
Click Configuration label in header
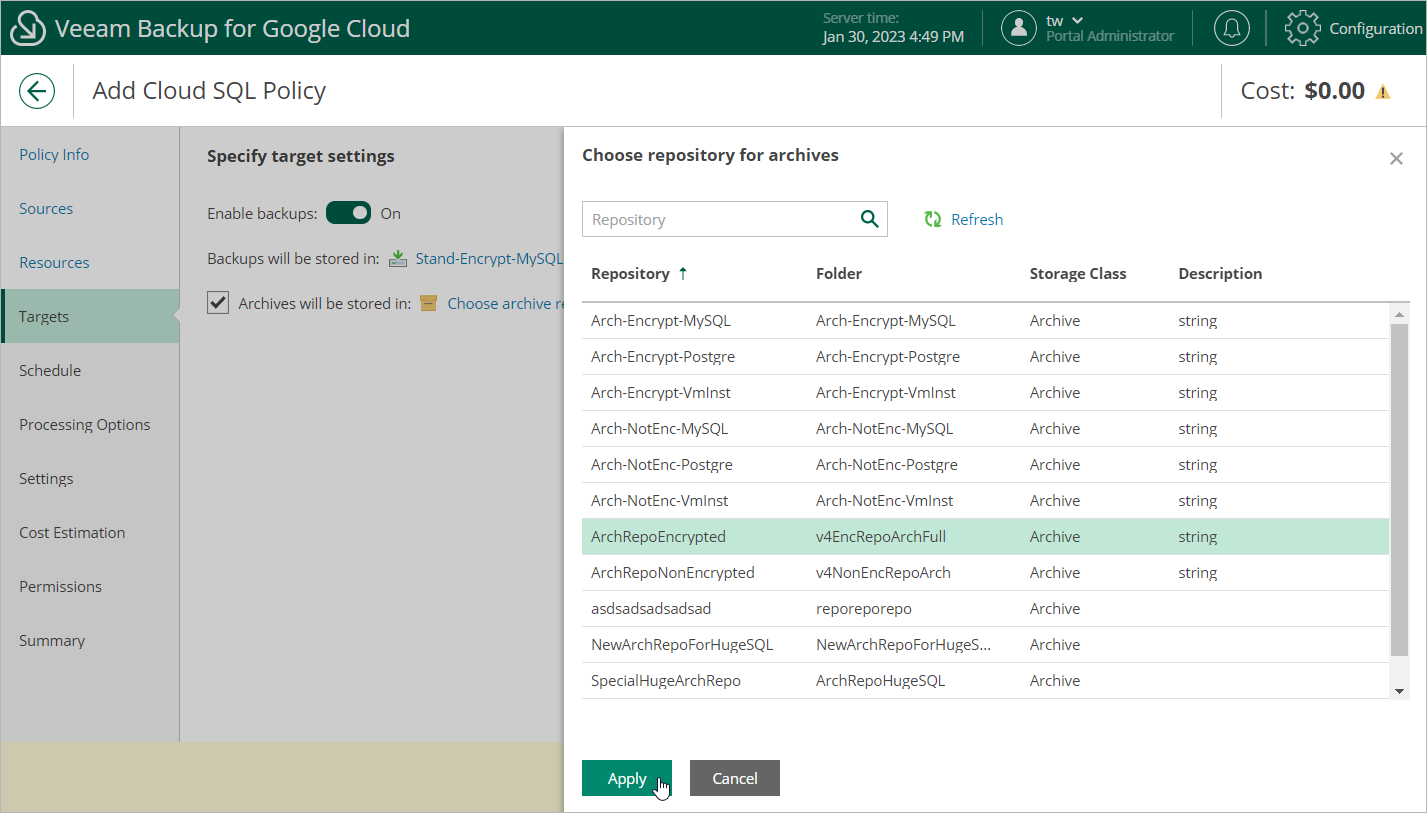[x=1376, y=29]
